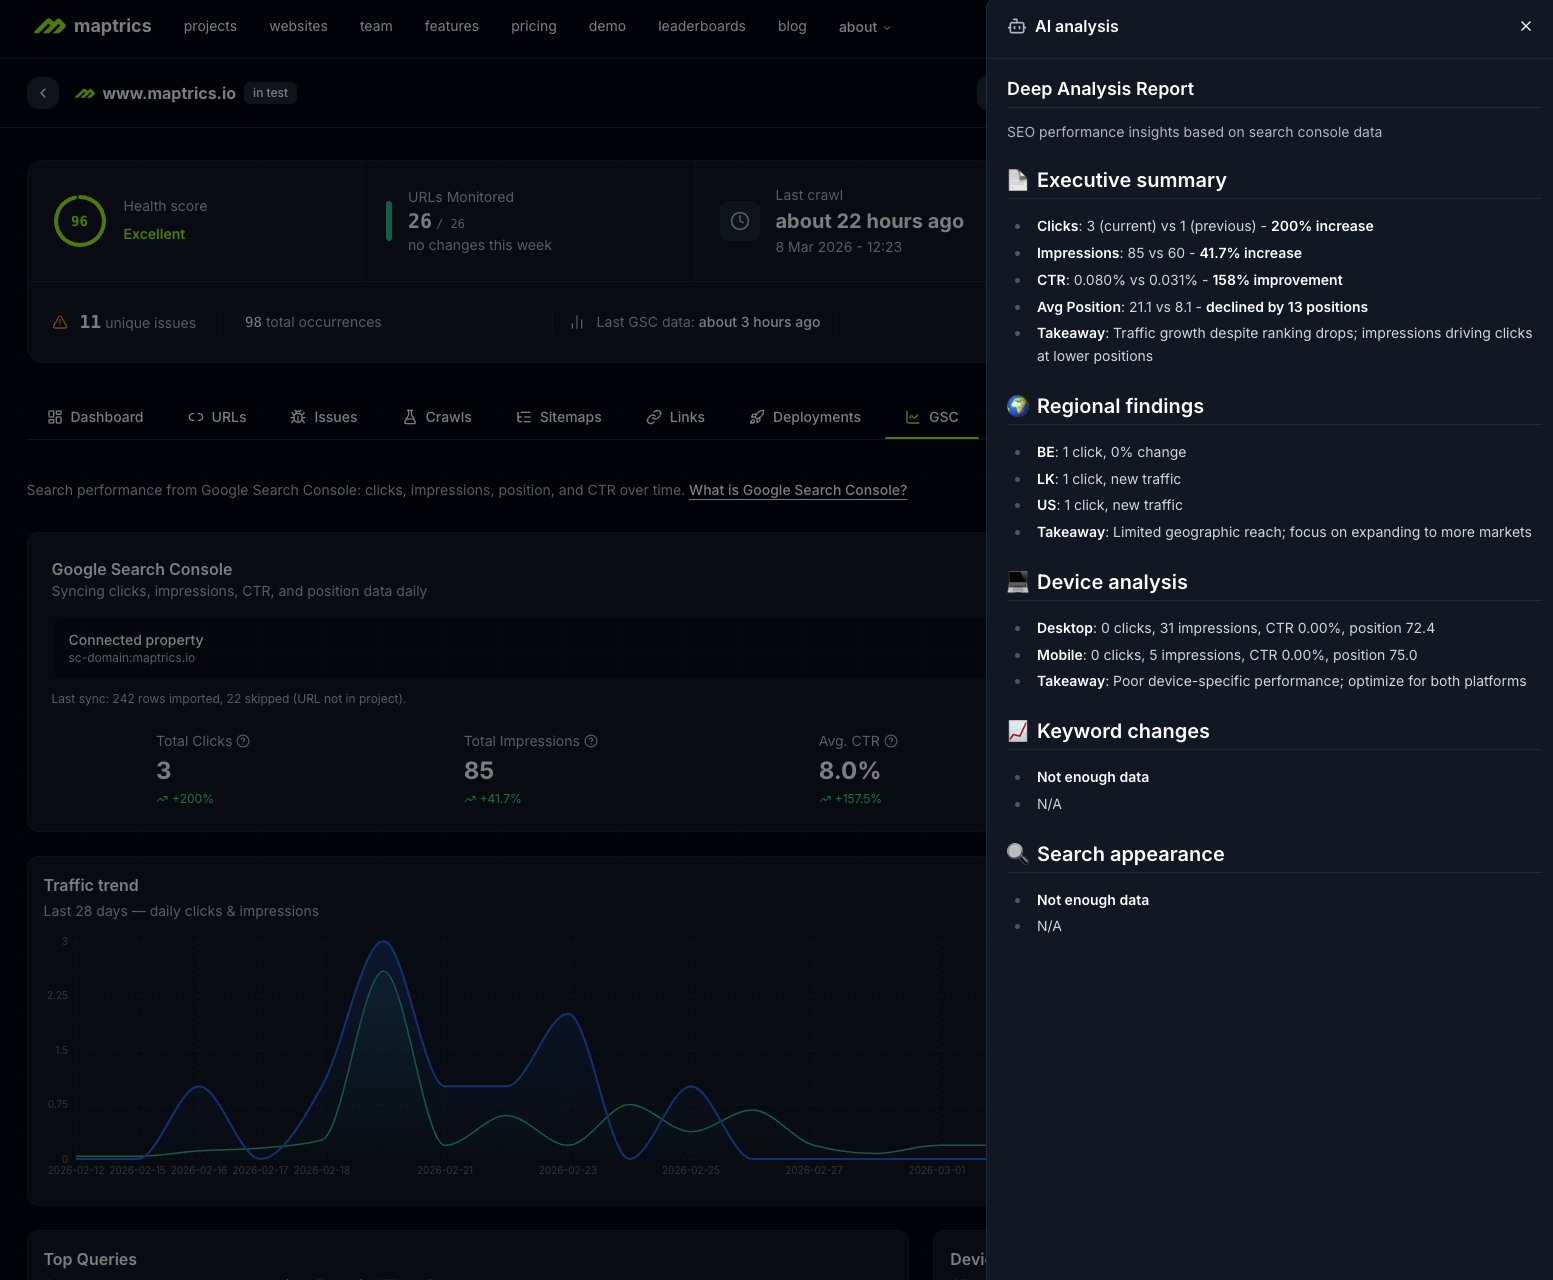Click the back arrow button

pos(43,93)
